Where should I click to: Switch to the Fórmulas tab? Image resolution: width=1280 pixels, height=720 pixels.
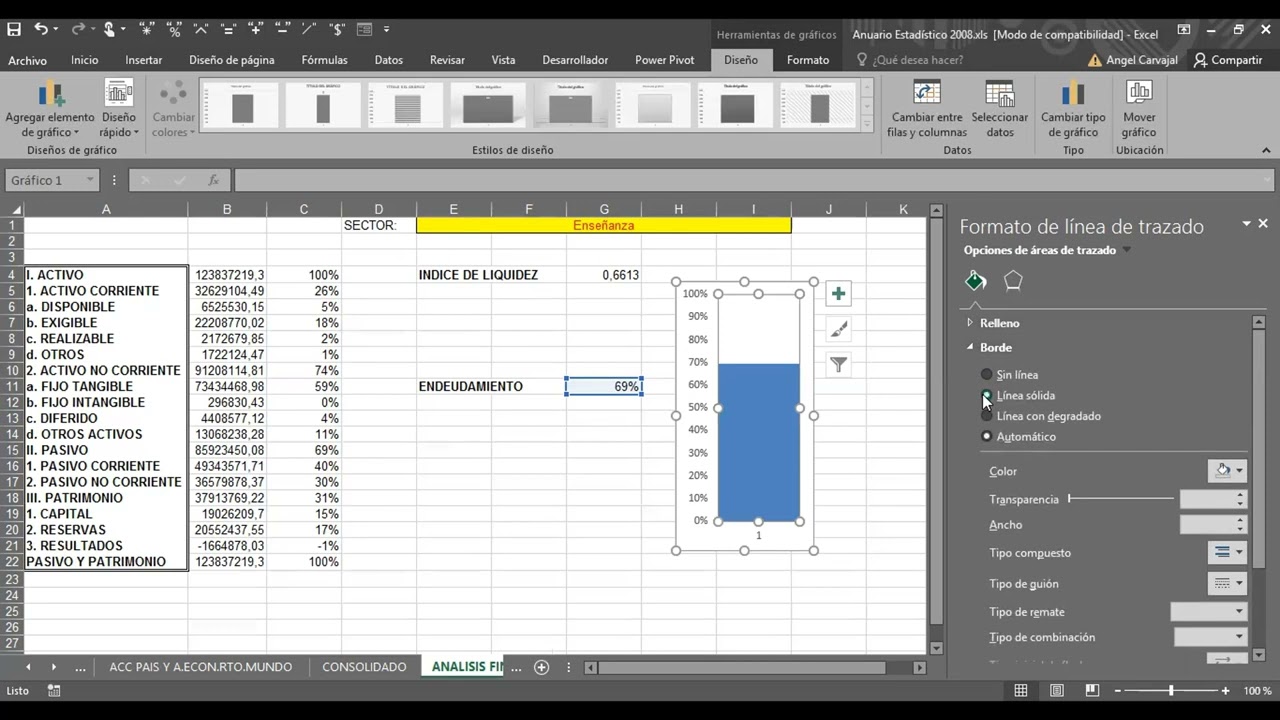pos(324,60)
